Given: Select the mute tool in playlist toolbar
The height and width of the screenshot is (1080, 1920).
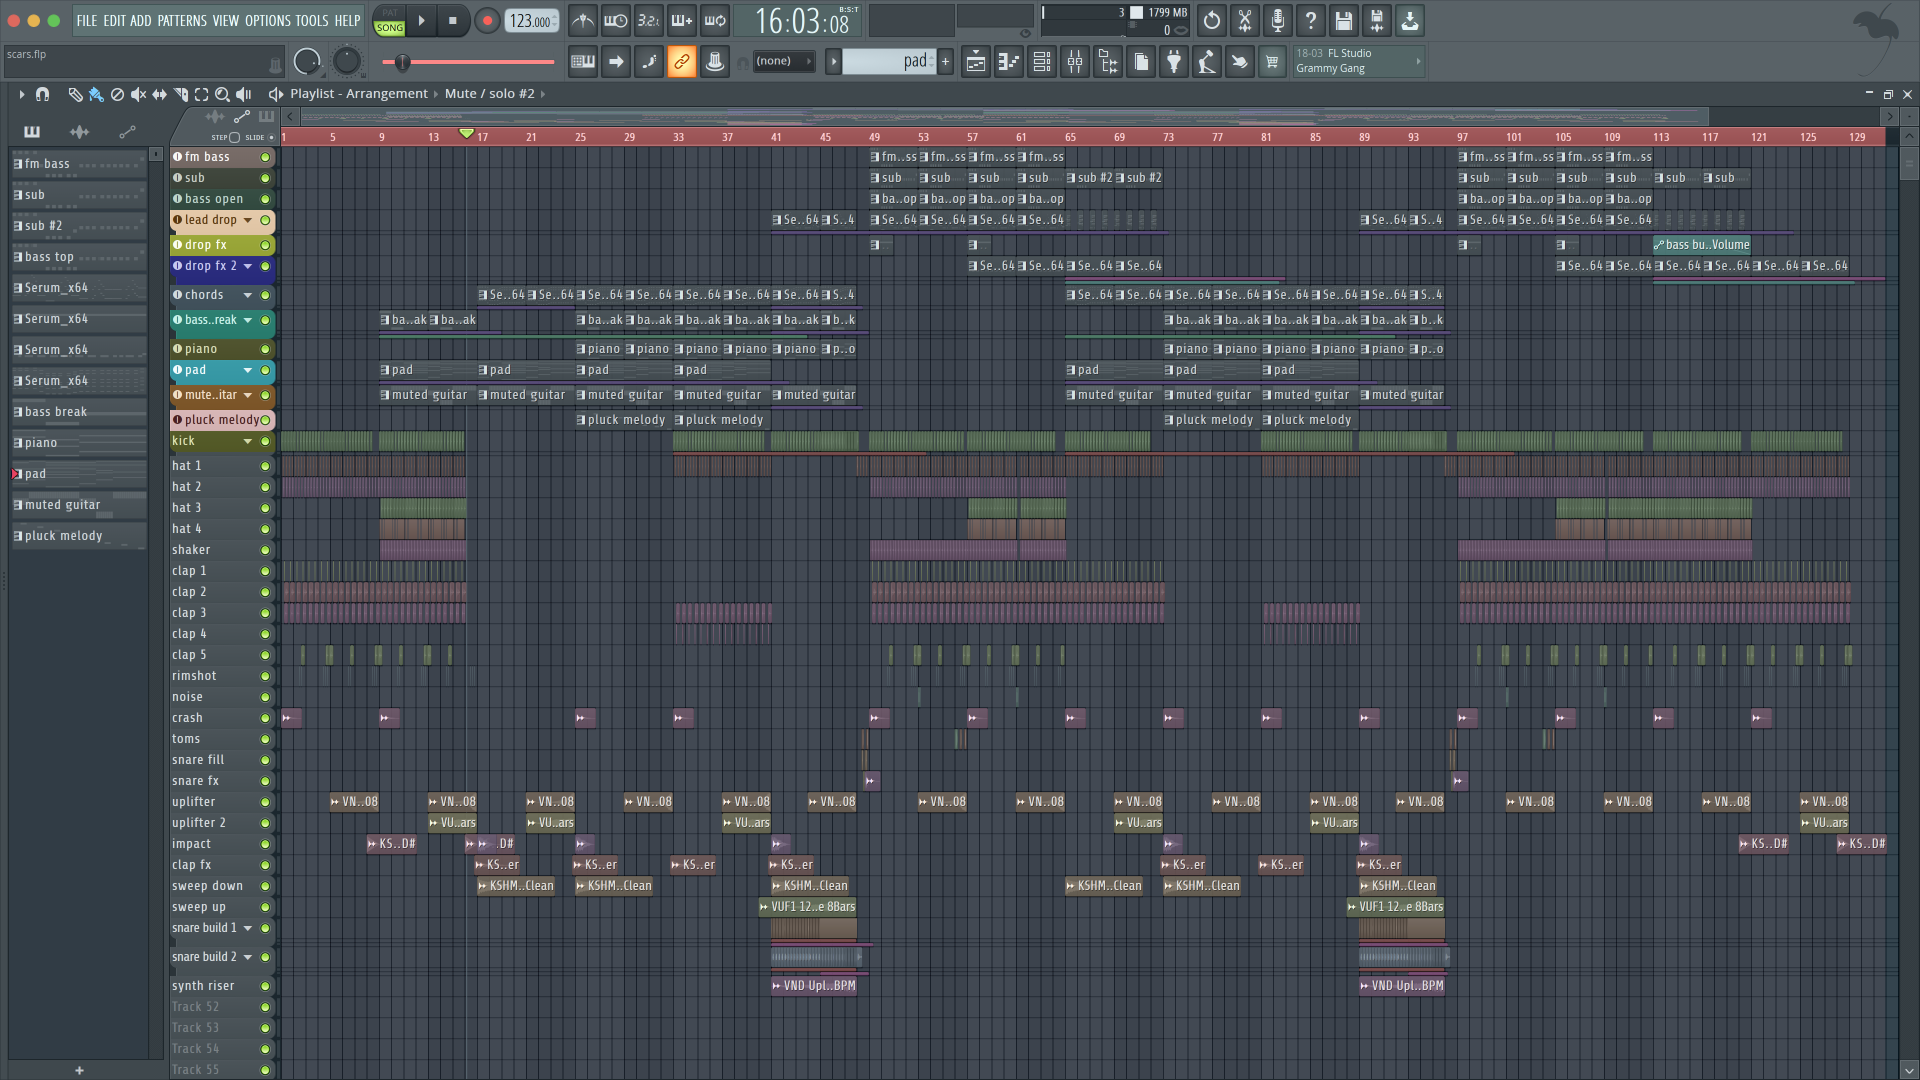Looking at the screenshot, I should point(138,94).
